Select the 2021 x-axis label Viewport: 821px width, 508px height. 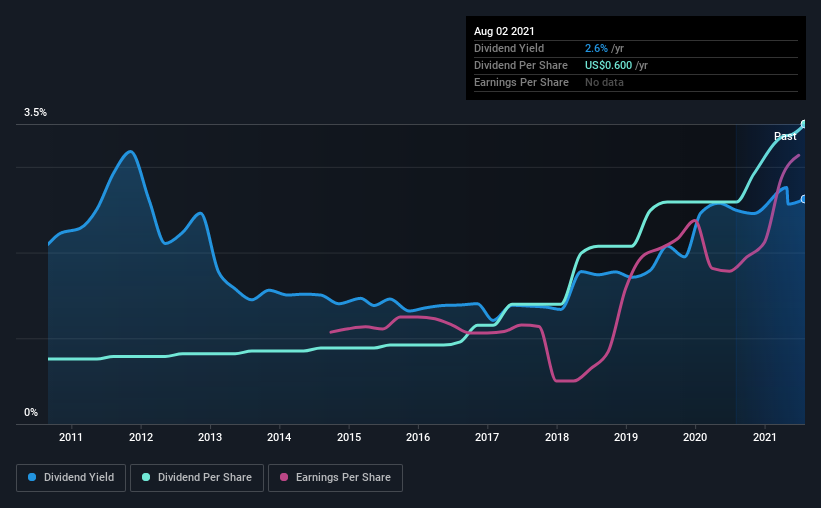764,437
